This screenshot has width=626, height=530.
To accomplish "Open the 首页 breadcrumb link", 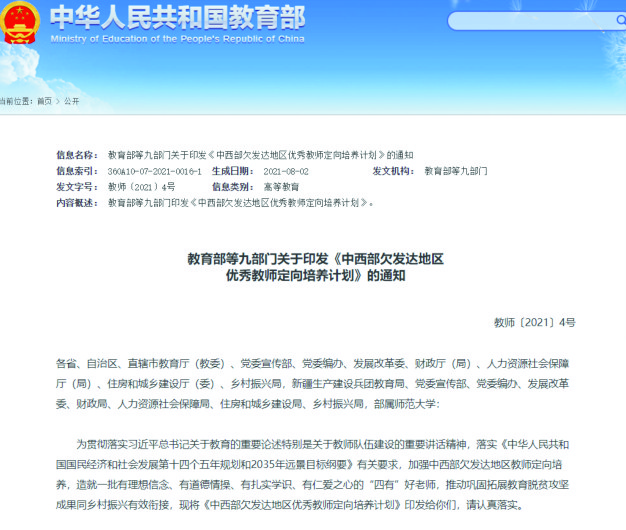I will [x=44, y=101].
